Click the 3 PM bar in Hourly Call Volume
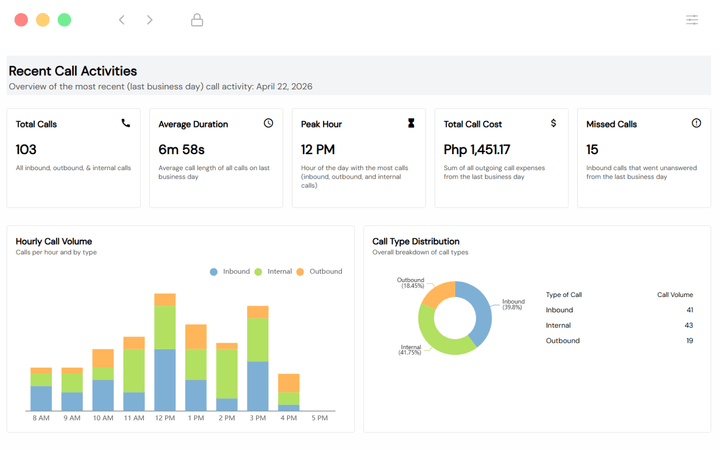Image resolution: width=720 pixels, height=450 pixels. click(x=258, y=365)
